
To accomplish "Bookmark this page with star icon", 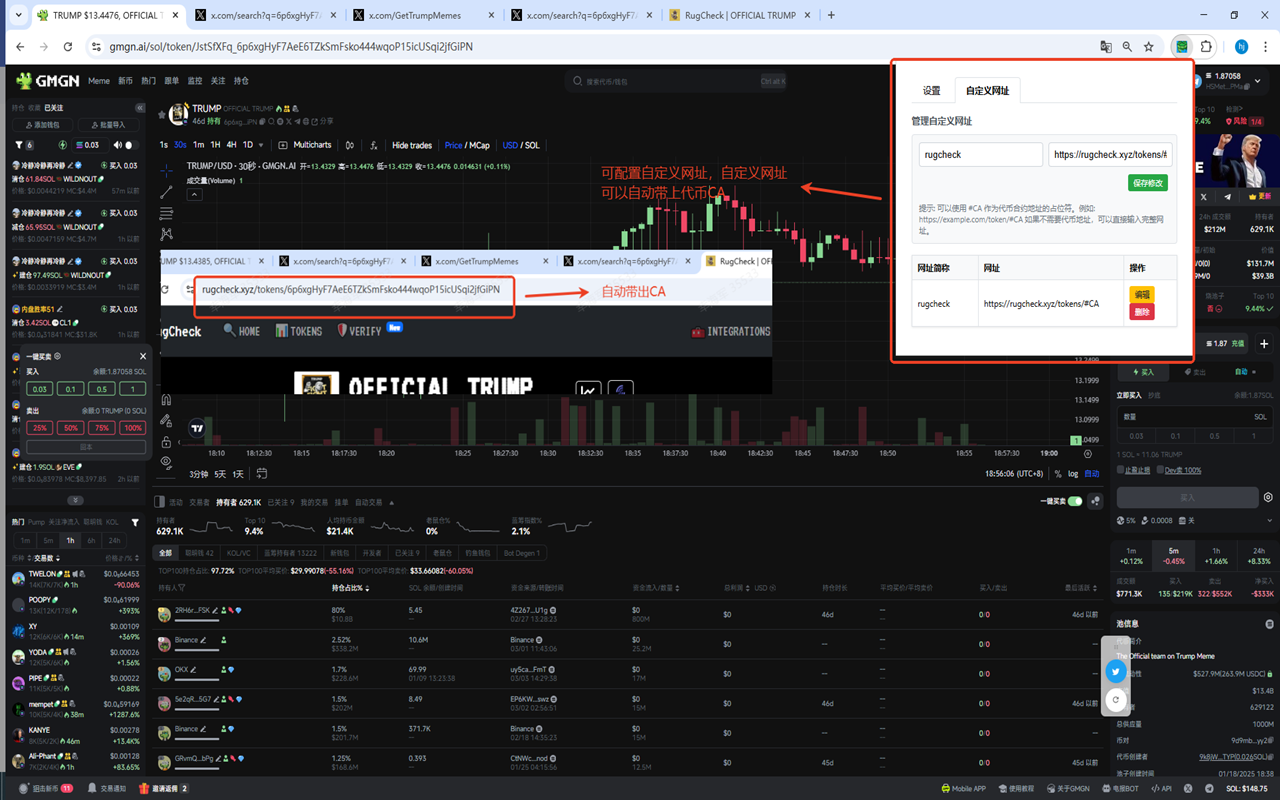I will point(1149,46).
